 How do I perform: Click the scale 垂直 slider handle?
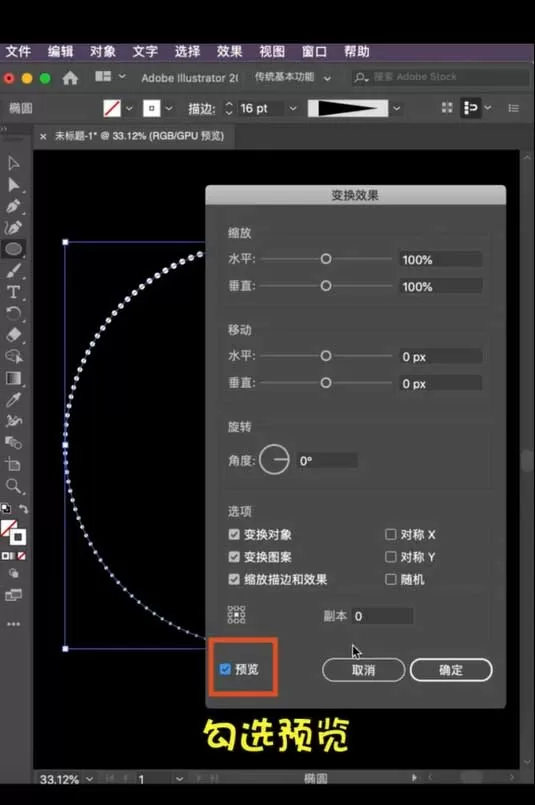point(326,285)
